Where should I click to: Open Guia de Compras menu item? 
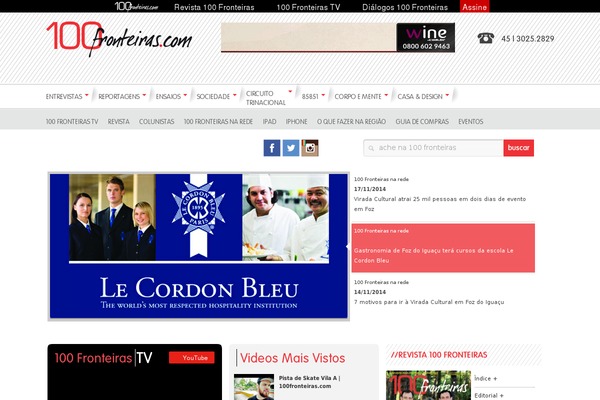click(422, 121)
